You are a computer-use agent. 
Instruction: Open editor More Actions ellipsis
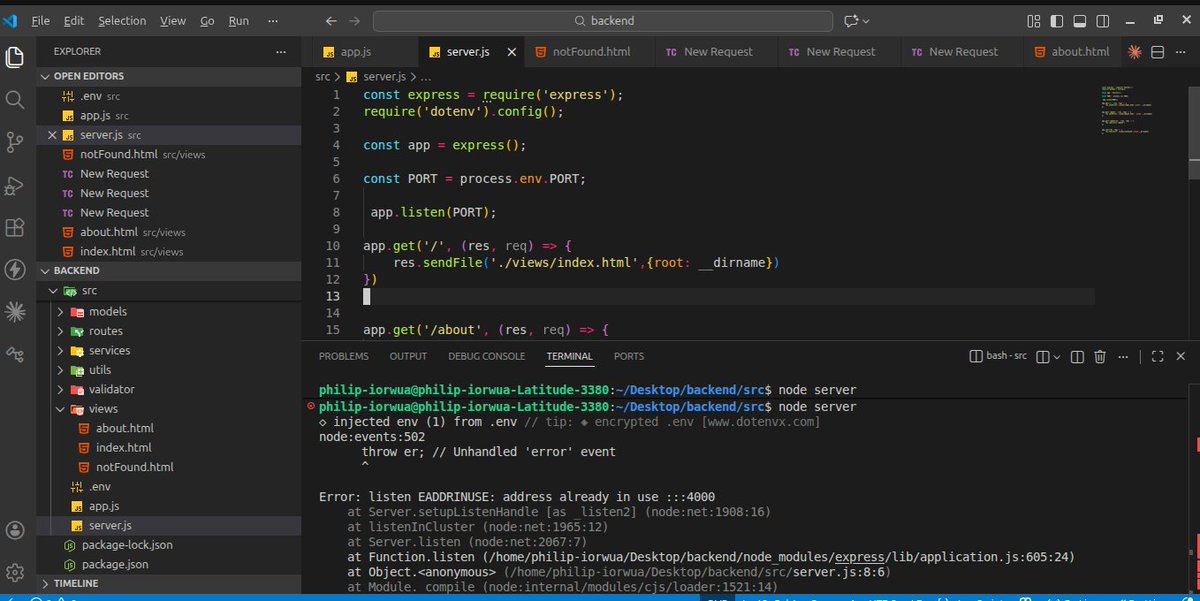click(x=1182, y=52)
